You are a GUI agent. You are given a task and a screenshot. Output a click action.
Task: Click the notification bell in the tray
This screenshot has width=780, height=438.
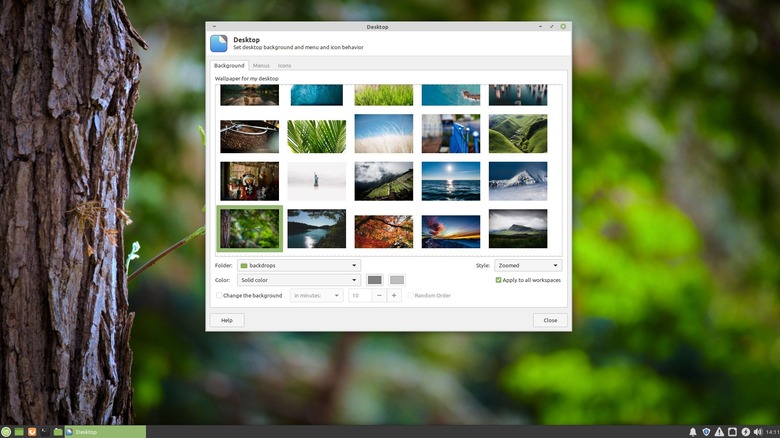692,431
